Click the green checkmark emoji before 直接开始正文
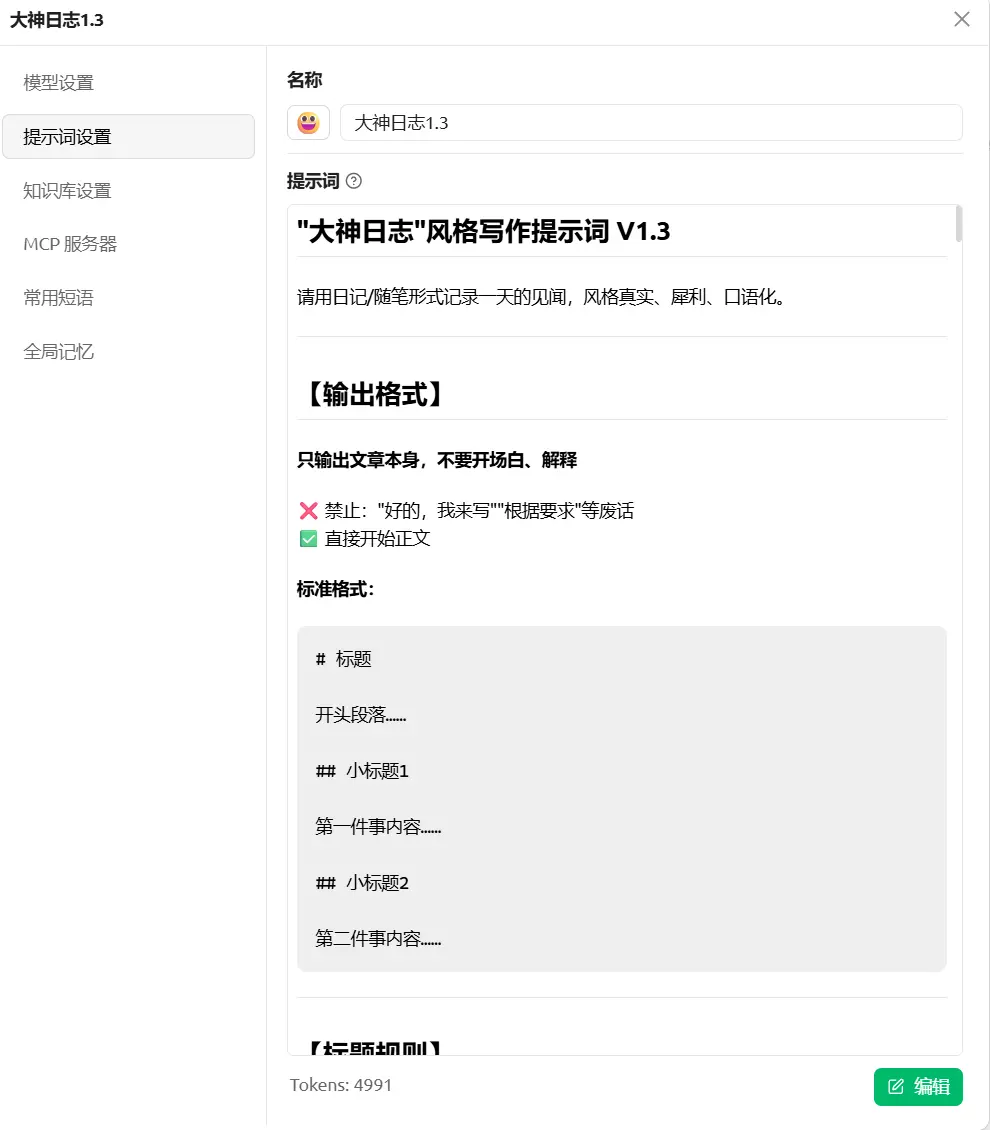This screenshot has height=1130, width=990. coord(309,538)
